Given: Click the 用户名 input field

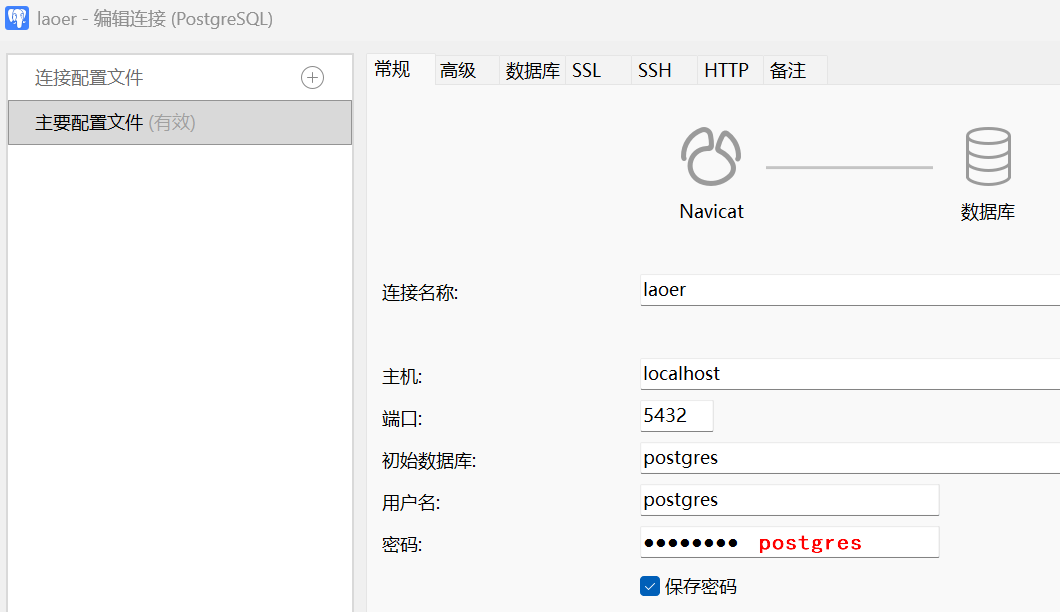Looking at the screenshot, I should 790,499.
